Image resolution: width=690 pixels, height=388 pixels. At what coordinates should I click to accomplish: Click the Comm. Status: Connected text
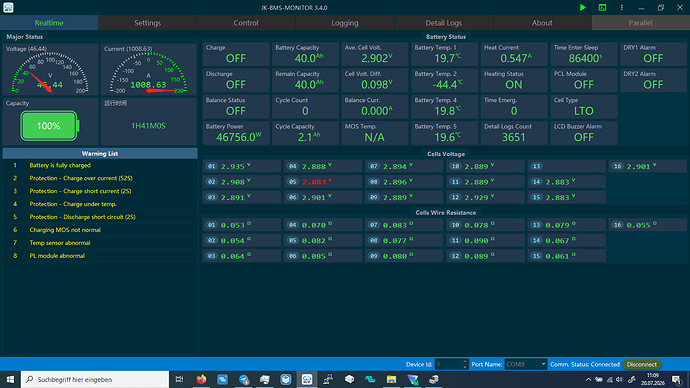click(585, 364)
